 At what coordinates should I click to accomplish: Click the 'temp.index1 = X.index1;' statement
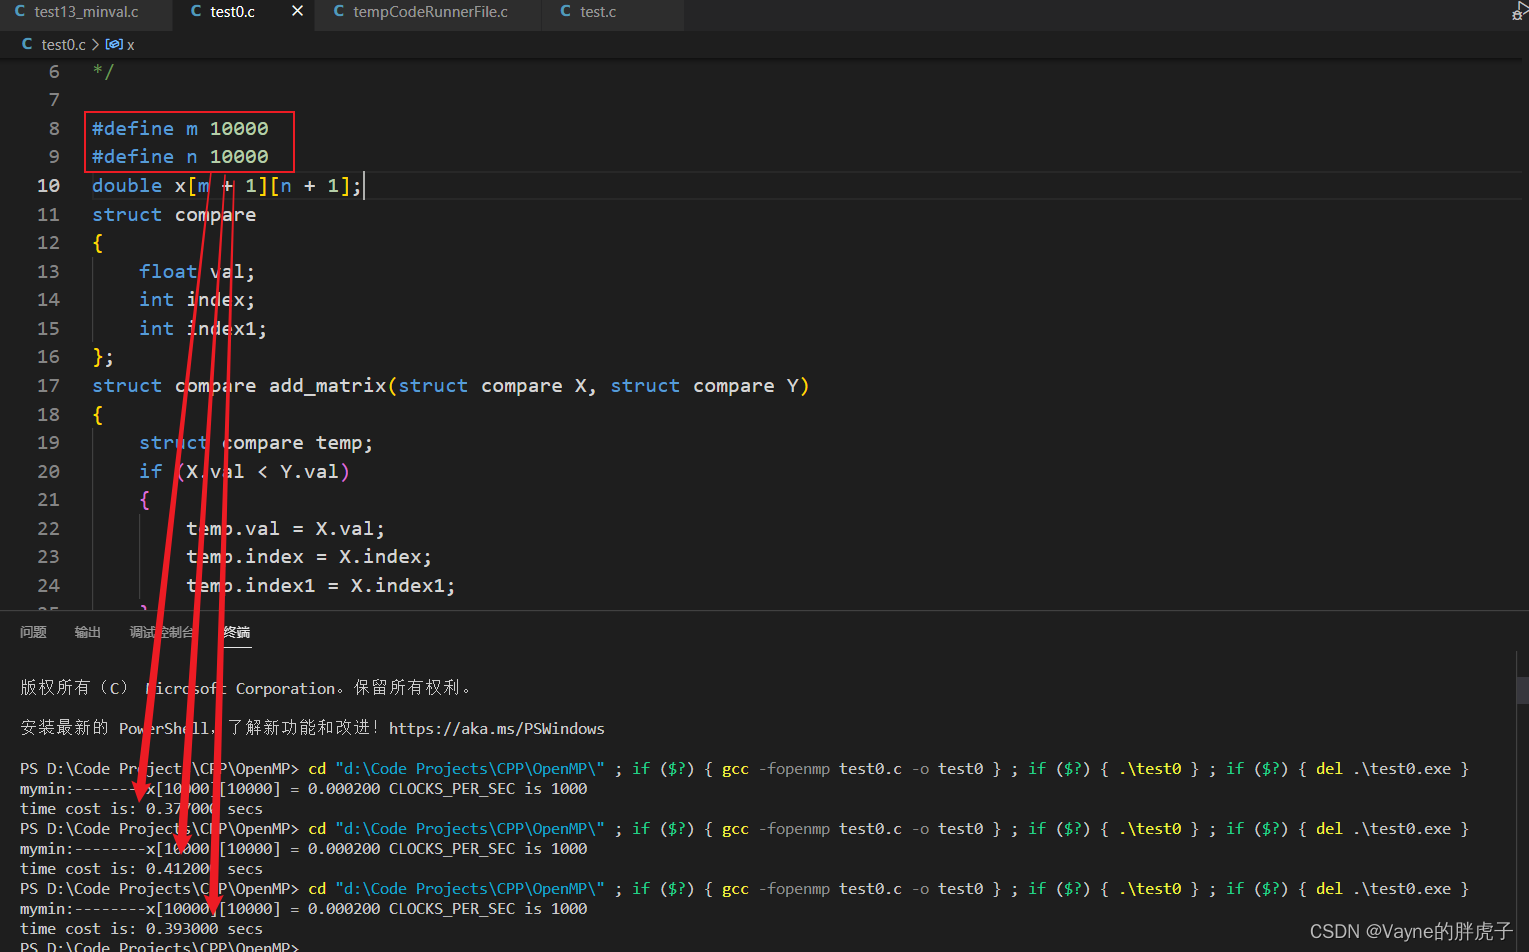(x=321, y=585)
